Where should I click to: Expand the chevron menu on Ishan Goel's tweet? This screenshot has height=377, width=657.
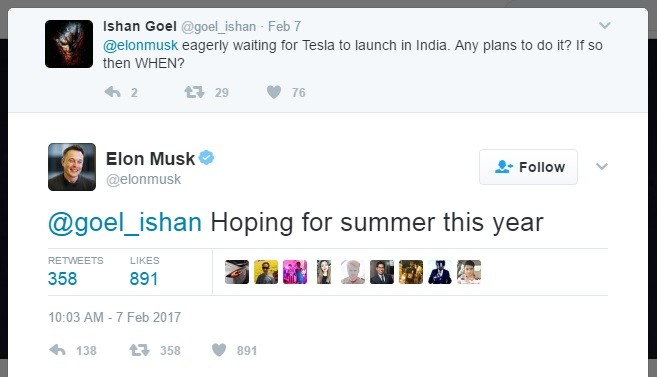point(605,26)
